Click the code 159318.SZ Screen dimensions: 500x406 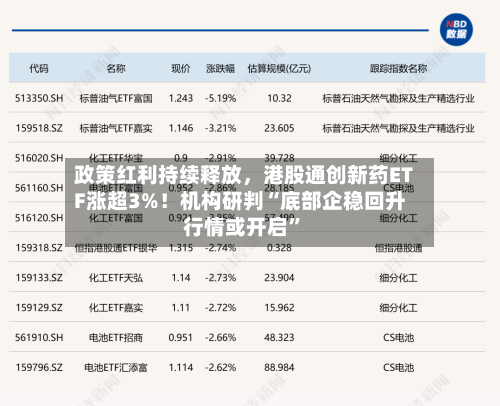tap(39, 248)
